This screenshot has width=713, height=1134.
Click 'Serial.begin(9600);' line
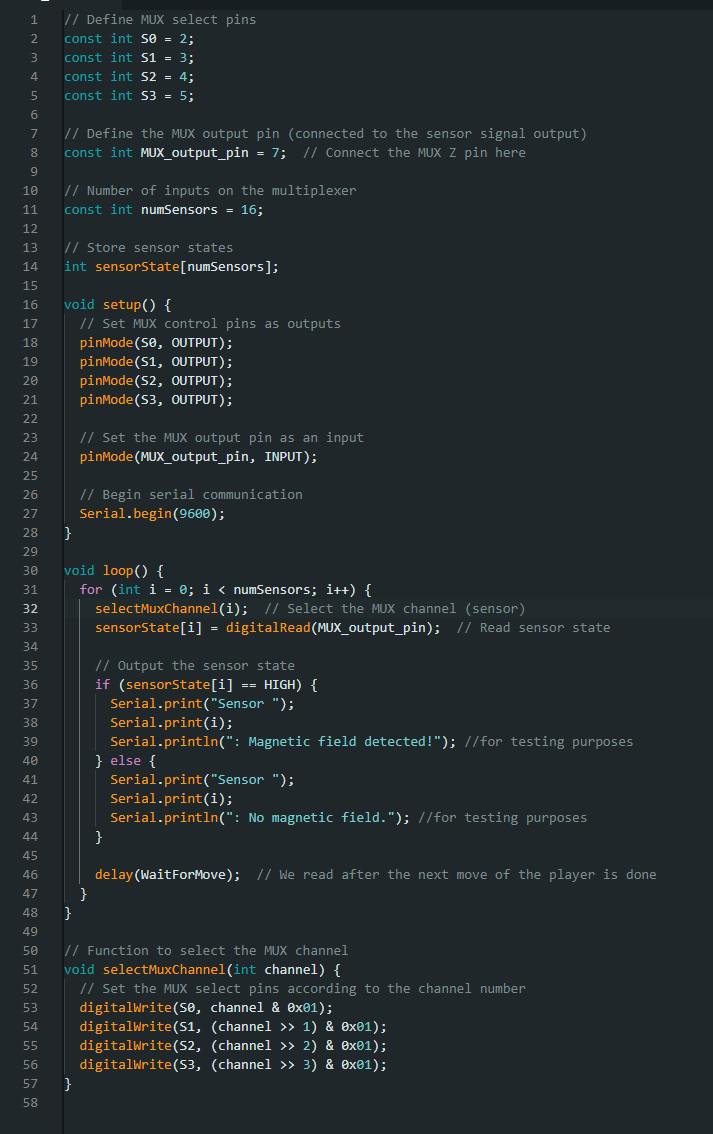click(x=152, y=513)
